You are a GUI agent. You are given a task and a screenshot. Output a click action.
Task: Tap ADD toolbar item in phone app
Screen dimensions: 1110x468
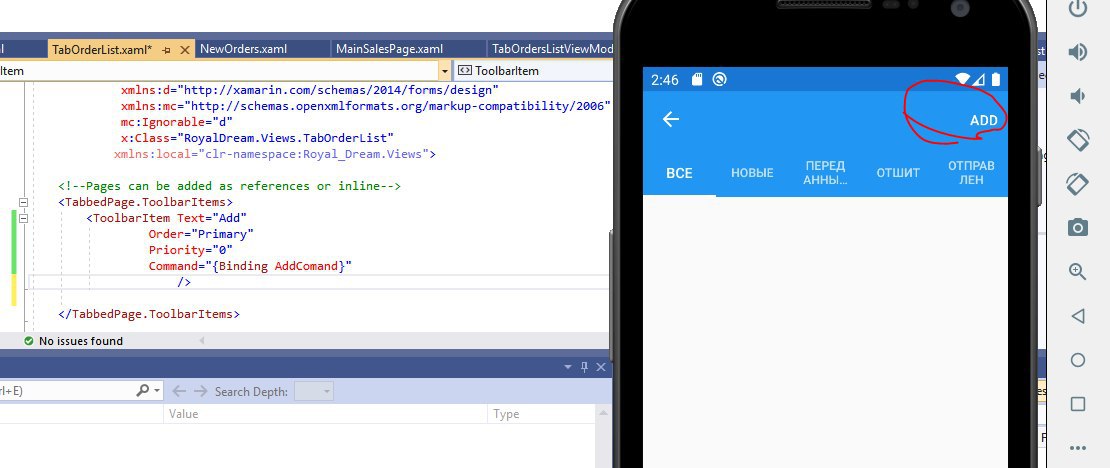983,120
